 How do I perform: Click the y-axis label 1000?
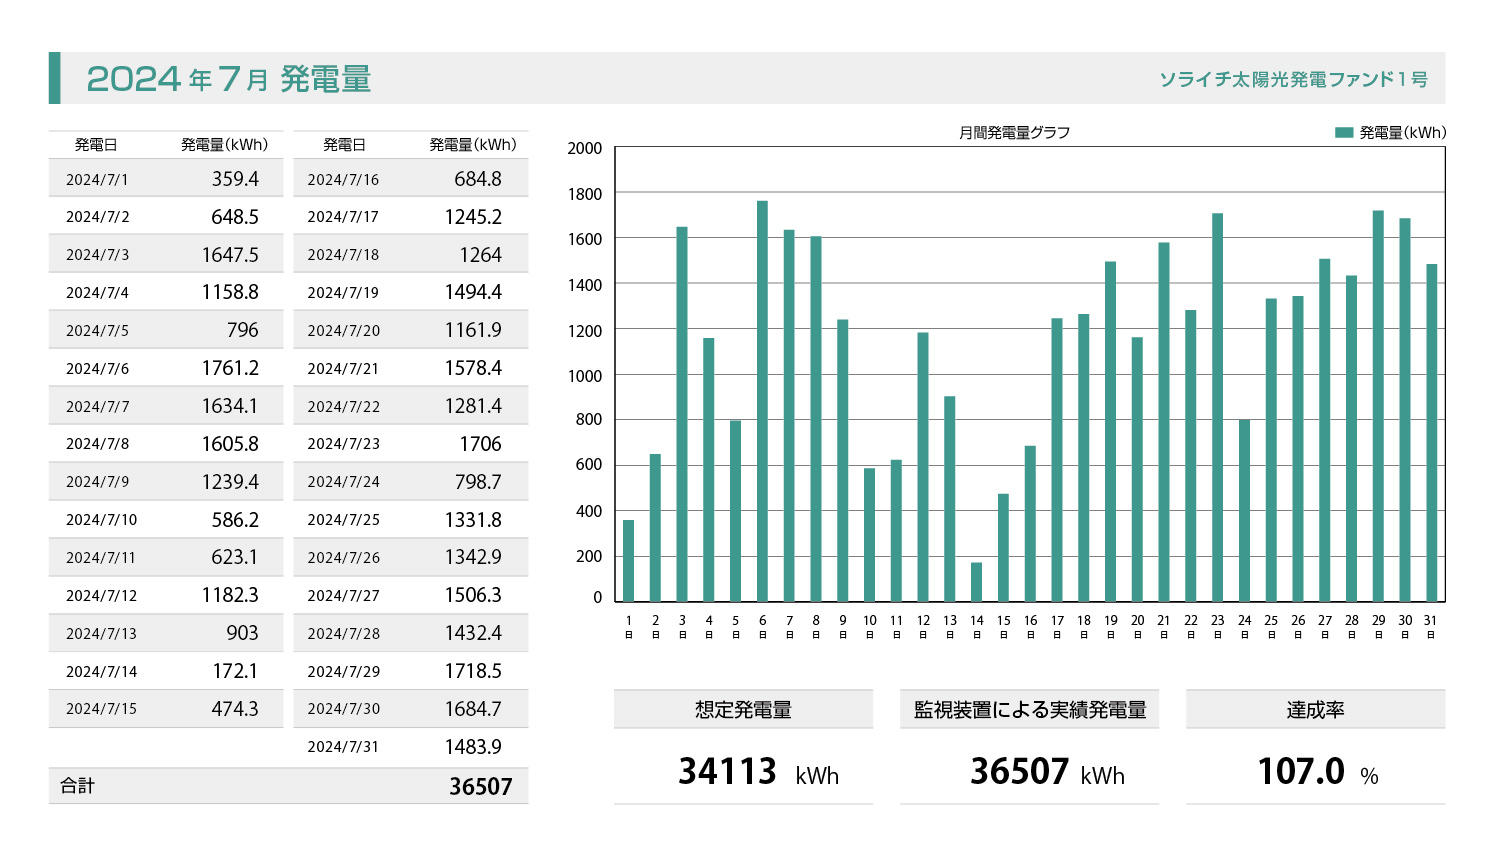(585, 376)
